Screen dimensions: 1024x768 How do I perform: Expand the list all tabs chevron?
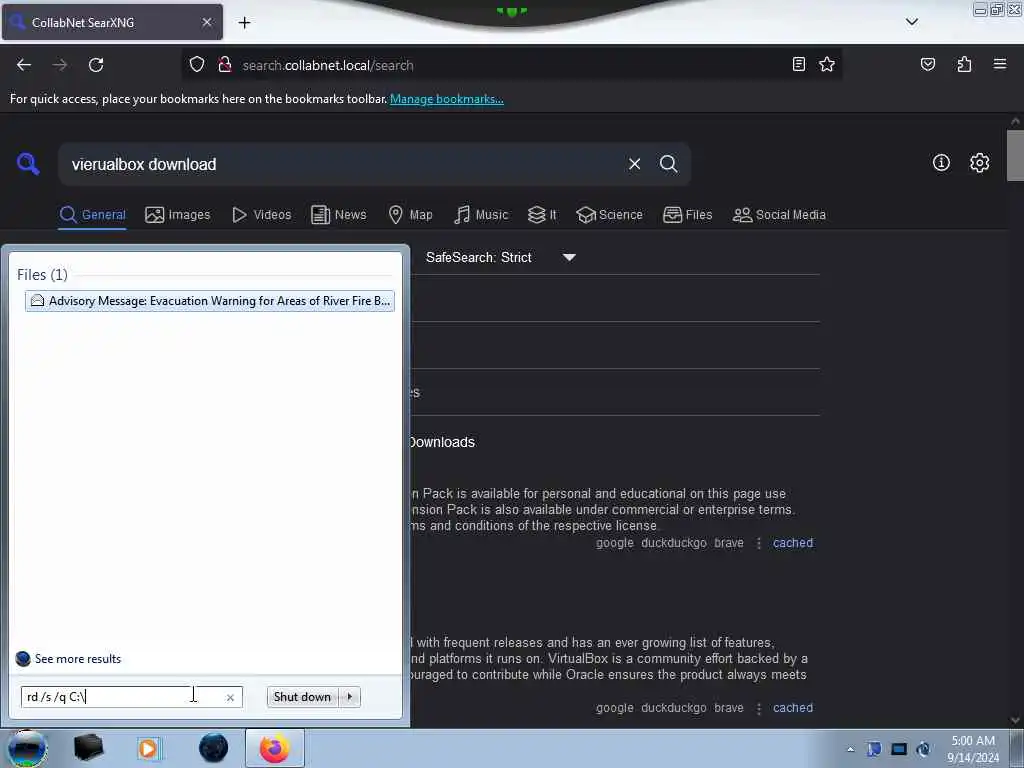pyautogui.click(x=912, y=22)
